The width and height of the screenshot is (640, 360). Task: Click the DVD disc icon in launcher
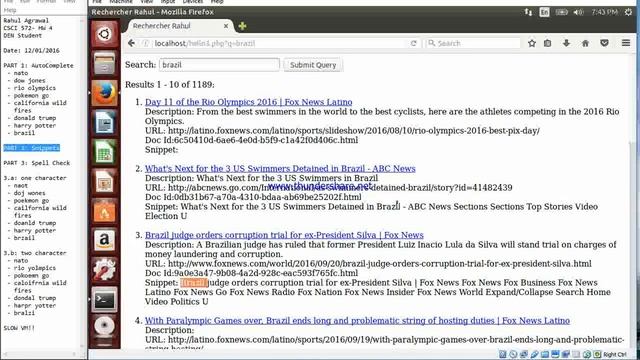coord(104,327)
